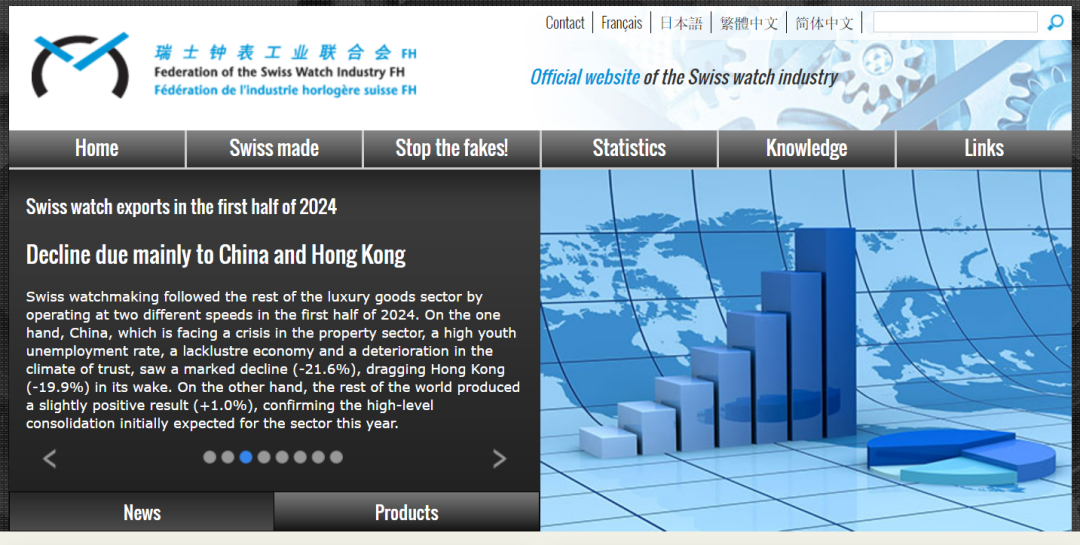Viewport: 1080px width, 545px height.
Task: Focus the search text field
Action: [x=955, y=22]
